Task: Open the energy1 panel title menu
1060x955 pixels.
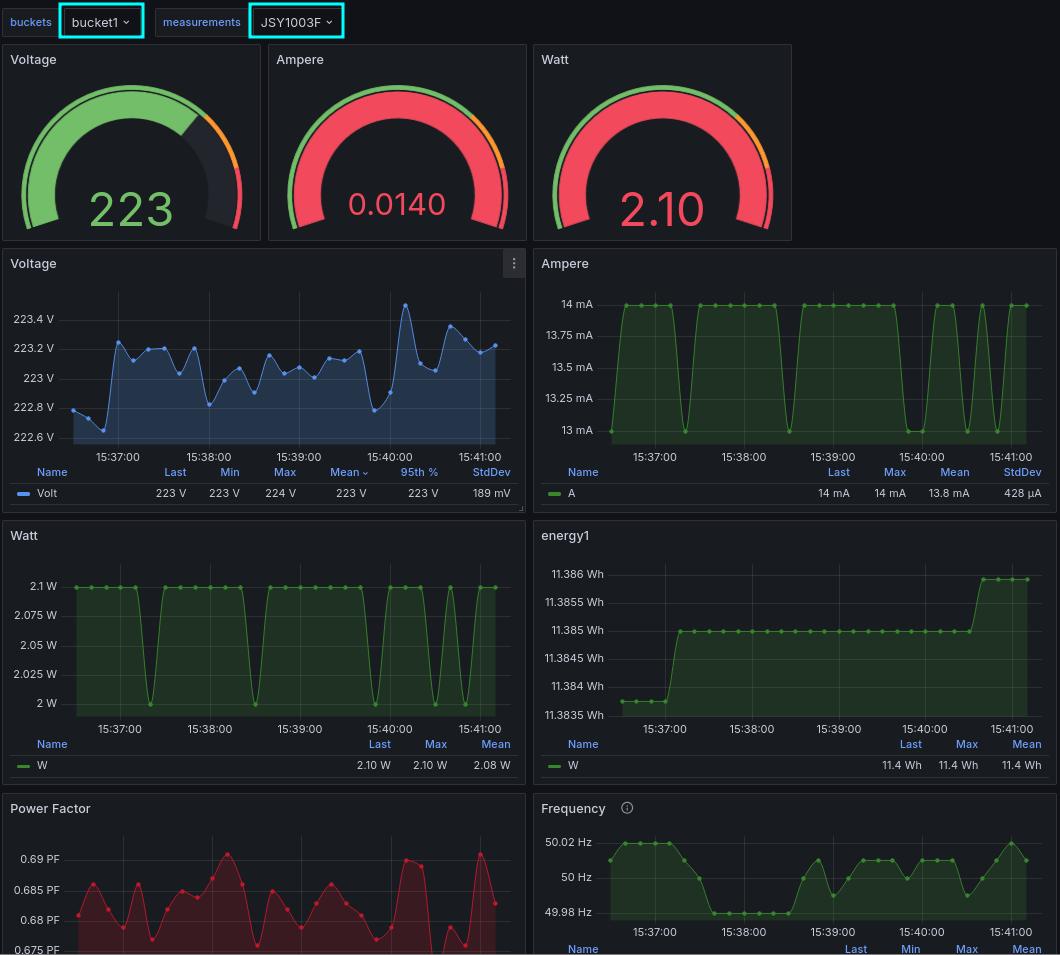Action: (x=565, y=535)
